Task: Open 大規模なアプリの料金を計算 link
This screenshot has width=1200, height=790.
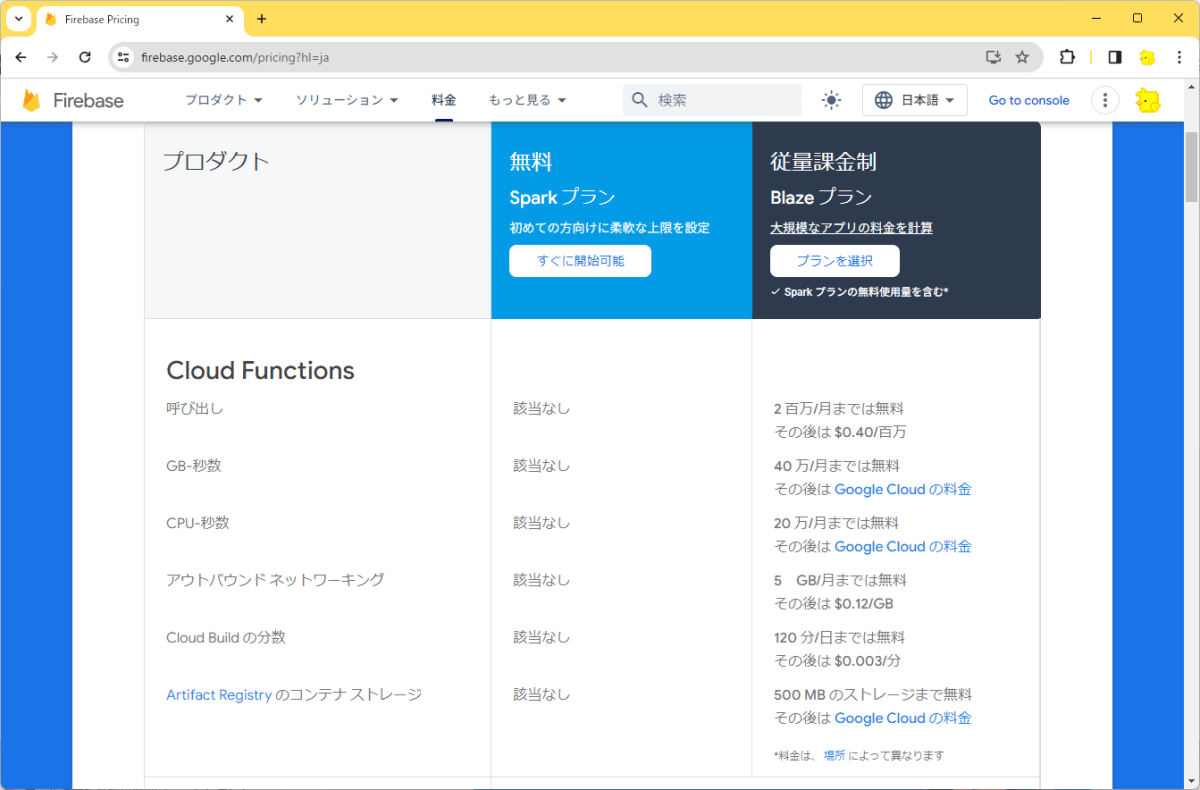Action: [x=851, y=228]
